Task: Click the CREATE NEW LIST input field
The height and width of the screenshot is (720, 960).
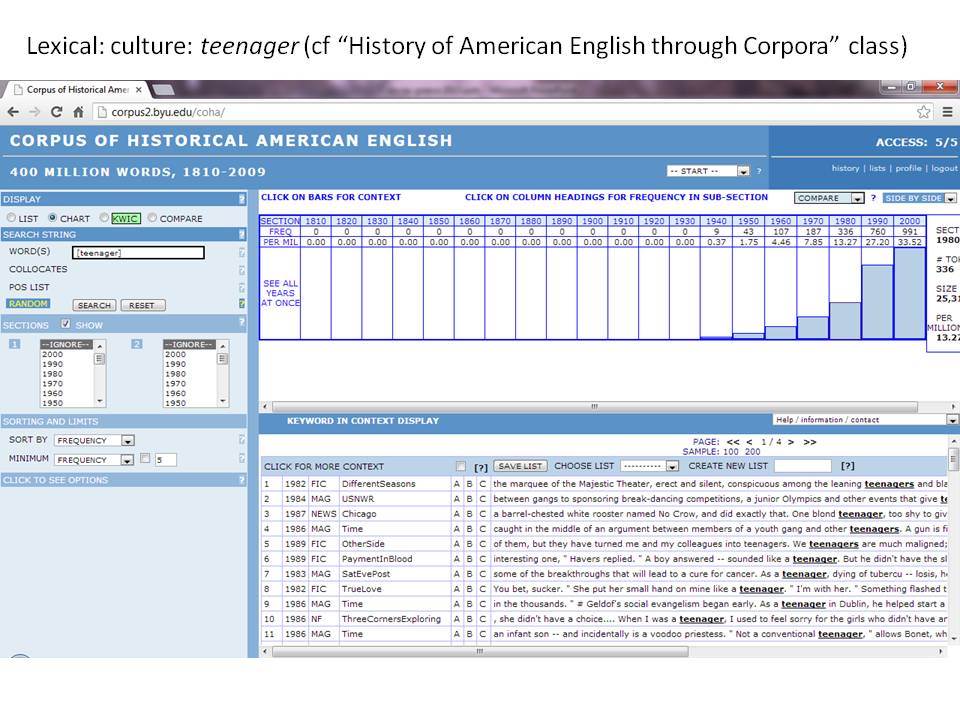Action: coord(803,467)
